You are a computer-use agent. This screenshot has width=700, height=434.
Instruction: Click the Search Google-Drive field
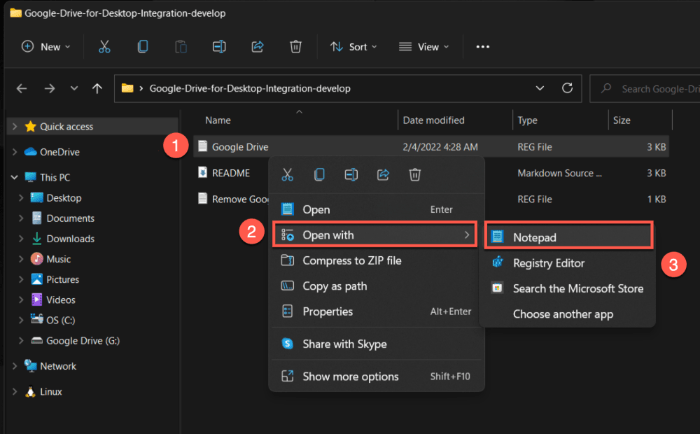tap(645, 89)
